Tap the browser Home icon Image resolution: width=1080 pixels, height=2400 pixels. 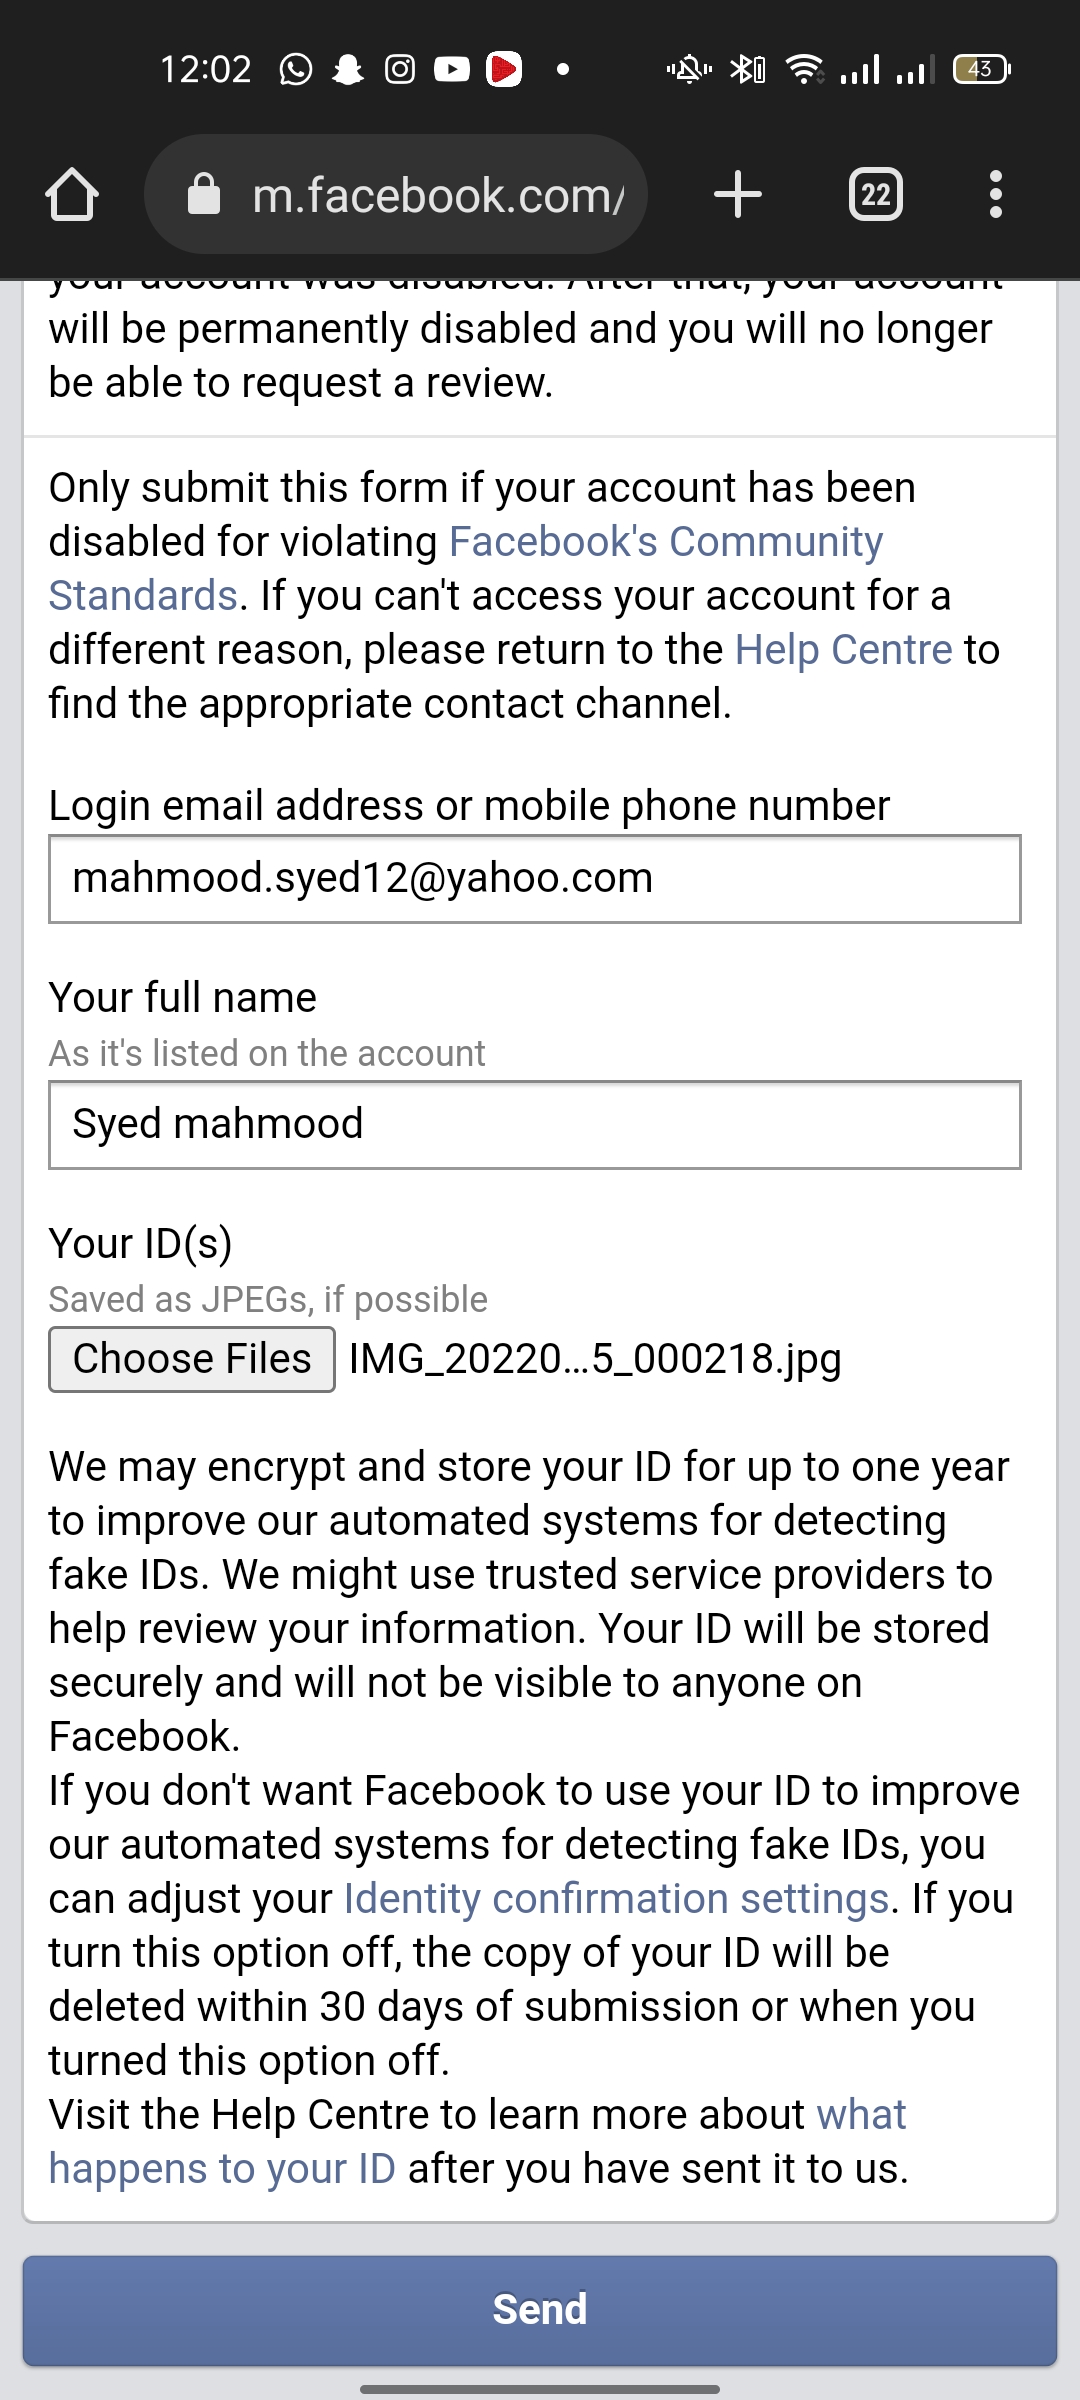point(71,193)
